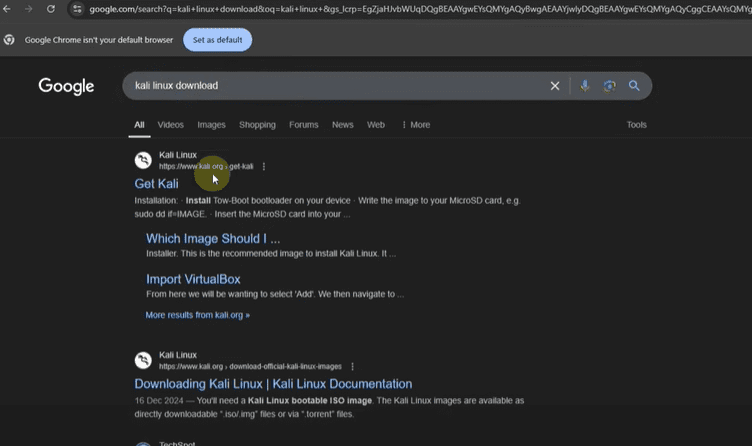Open Downloading Kali Linux Documentation link
This screenshot has width=752, height=446.
click(x=273, y=384)
